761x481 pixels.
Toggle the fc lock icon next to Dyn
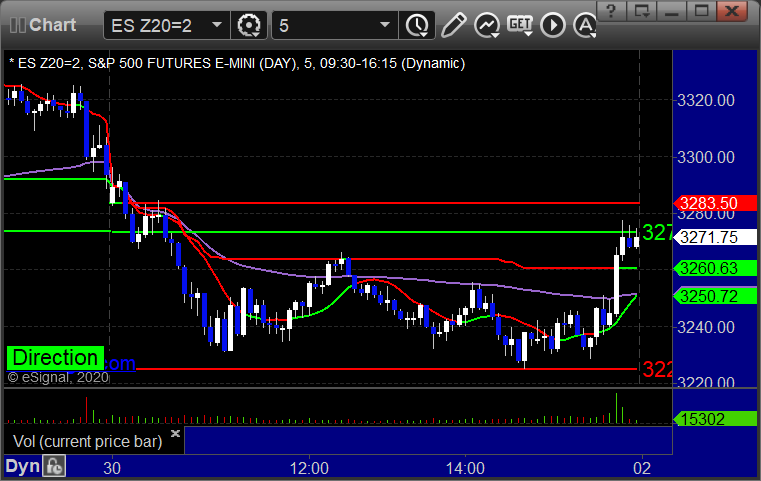pyautogui.click(x=54, y=466)
